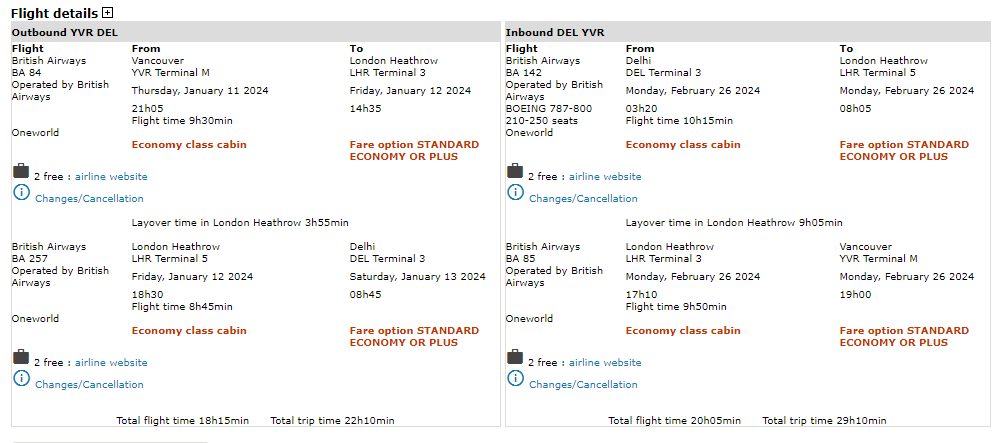View Changes/Cancellation for London to Vancouver BA 85

point(583,385)
